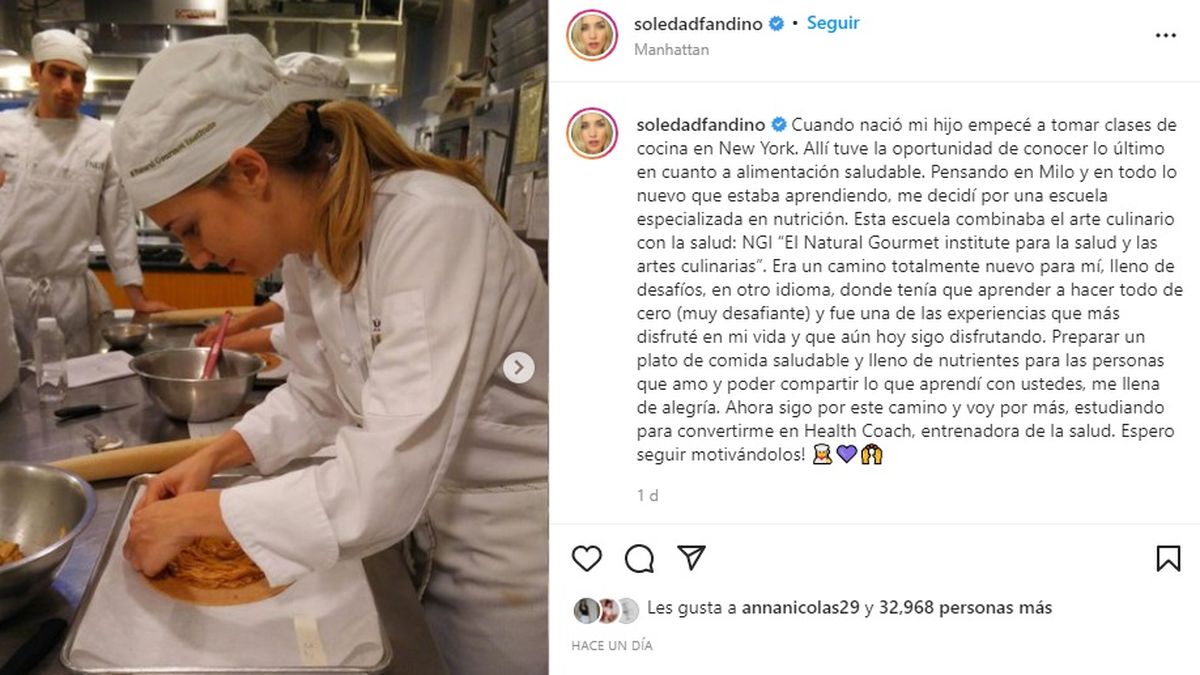Like the post with heart icon
The image size is (1200, 675).
[587, 558]
